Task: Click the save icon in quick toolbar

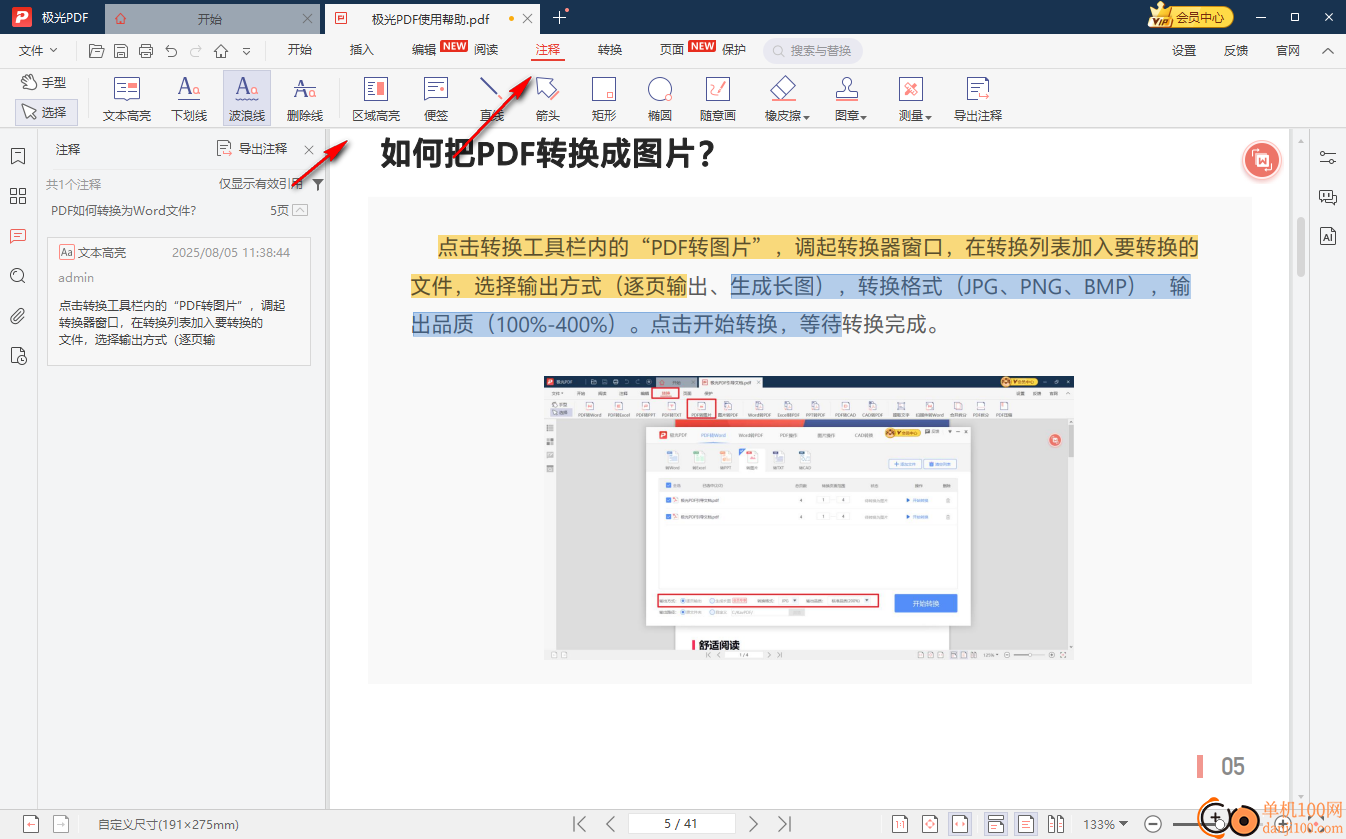Action: point(121,50)
